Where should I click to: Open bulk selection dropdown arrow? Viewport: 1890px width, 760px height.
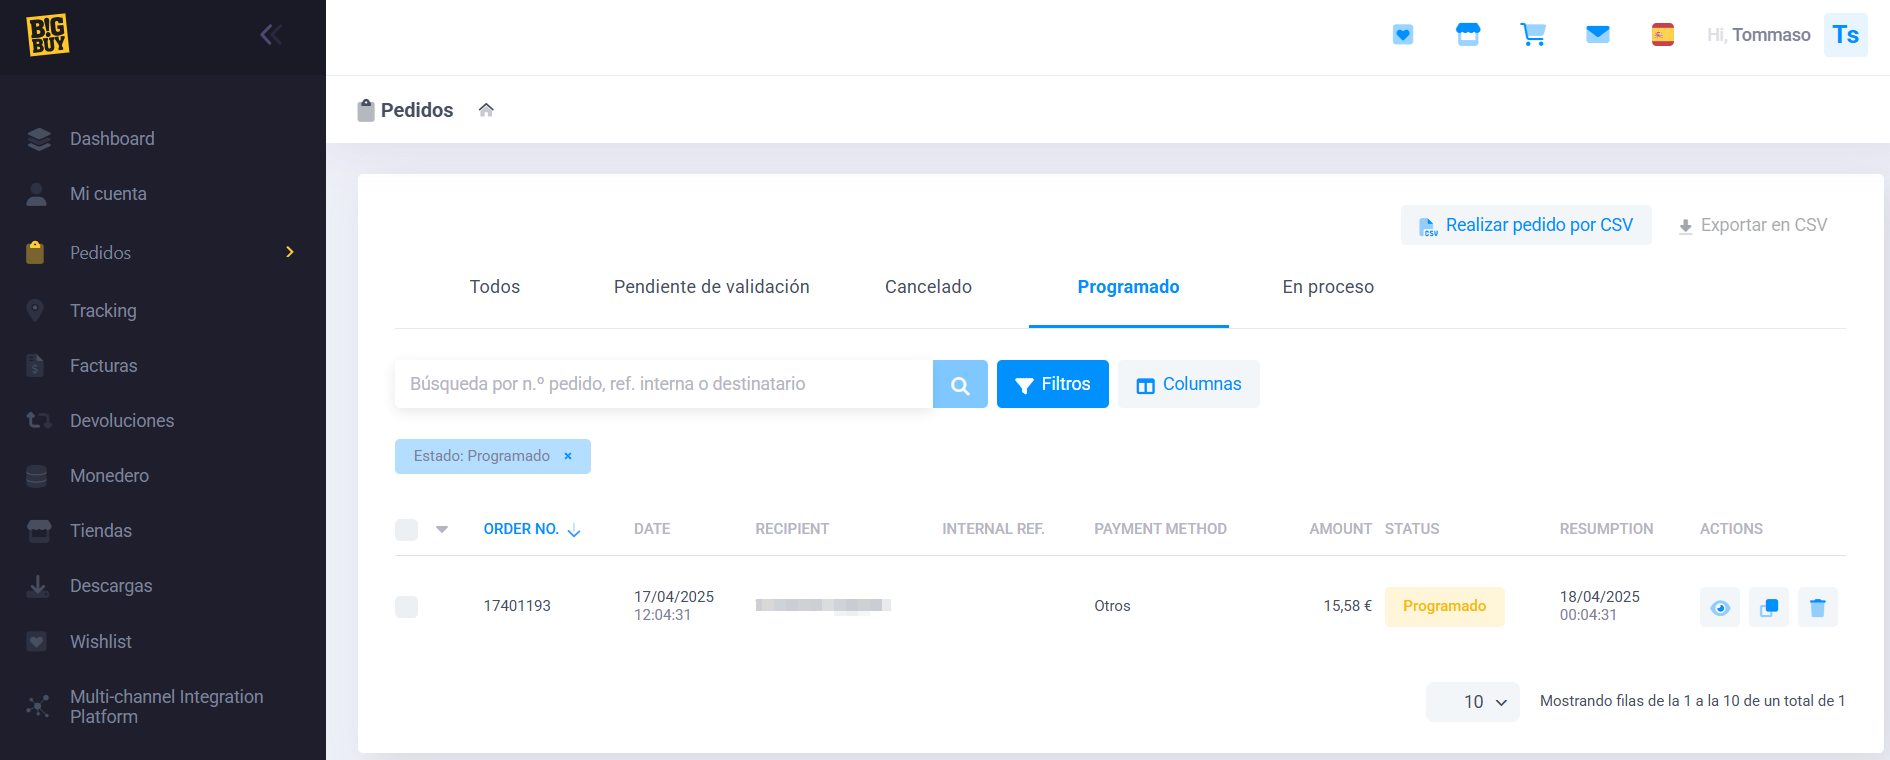(x=442, y=529)
